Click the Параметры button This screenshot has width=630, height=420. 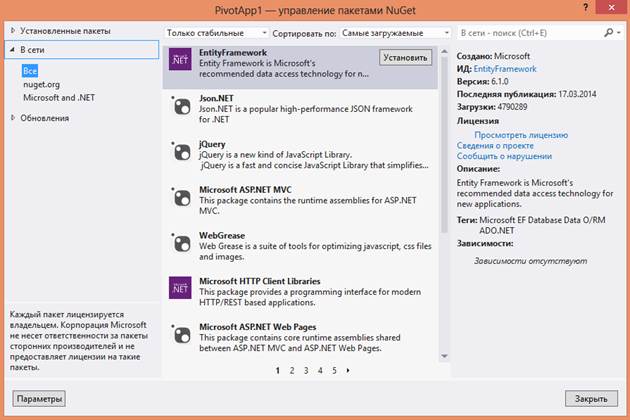pyautogui.click(x=39, y=399)
